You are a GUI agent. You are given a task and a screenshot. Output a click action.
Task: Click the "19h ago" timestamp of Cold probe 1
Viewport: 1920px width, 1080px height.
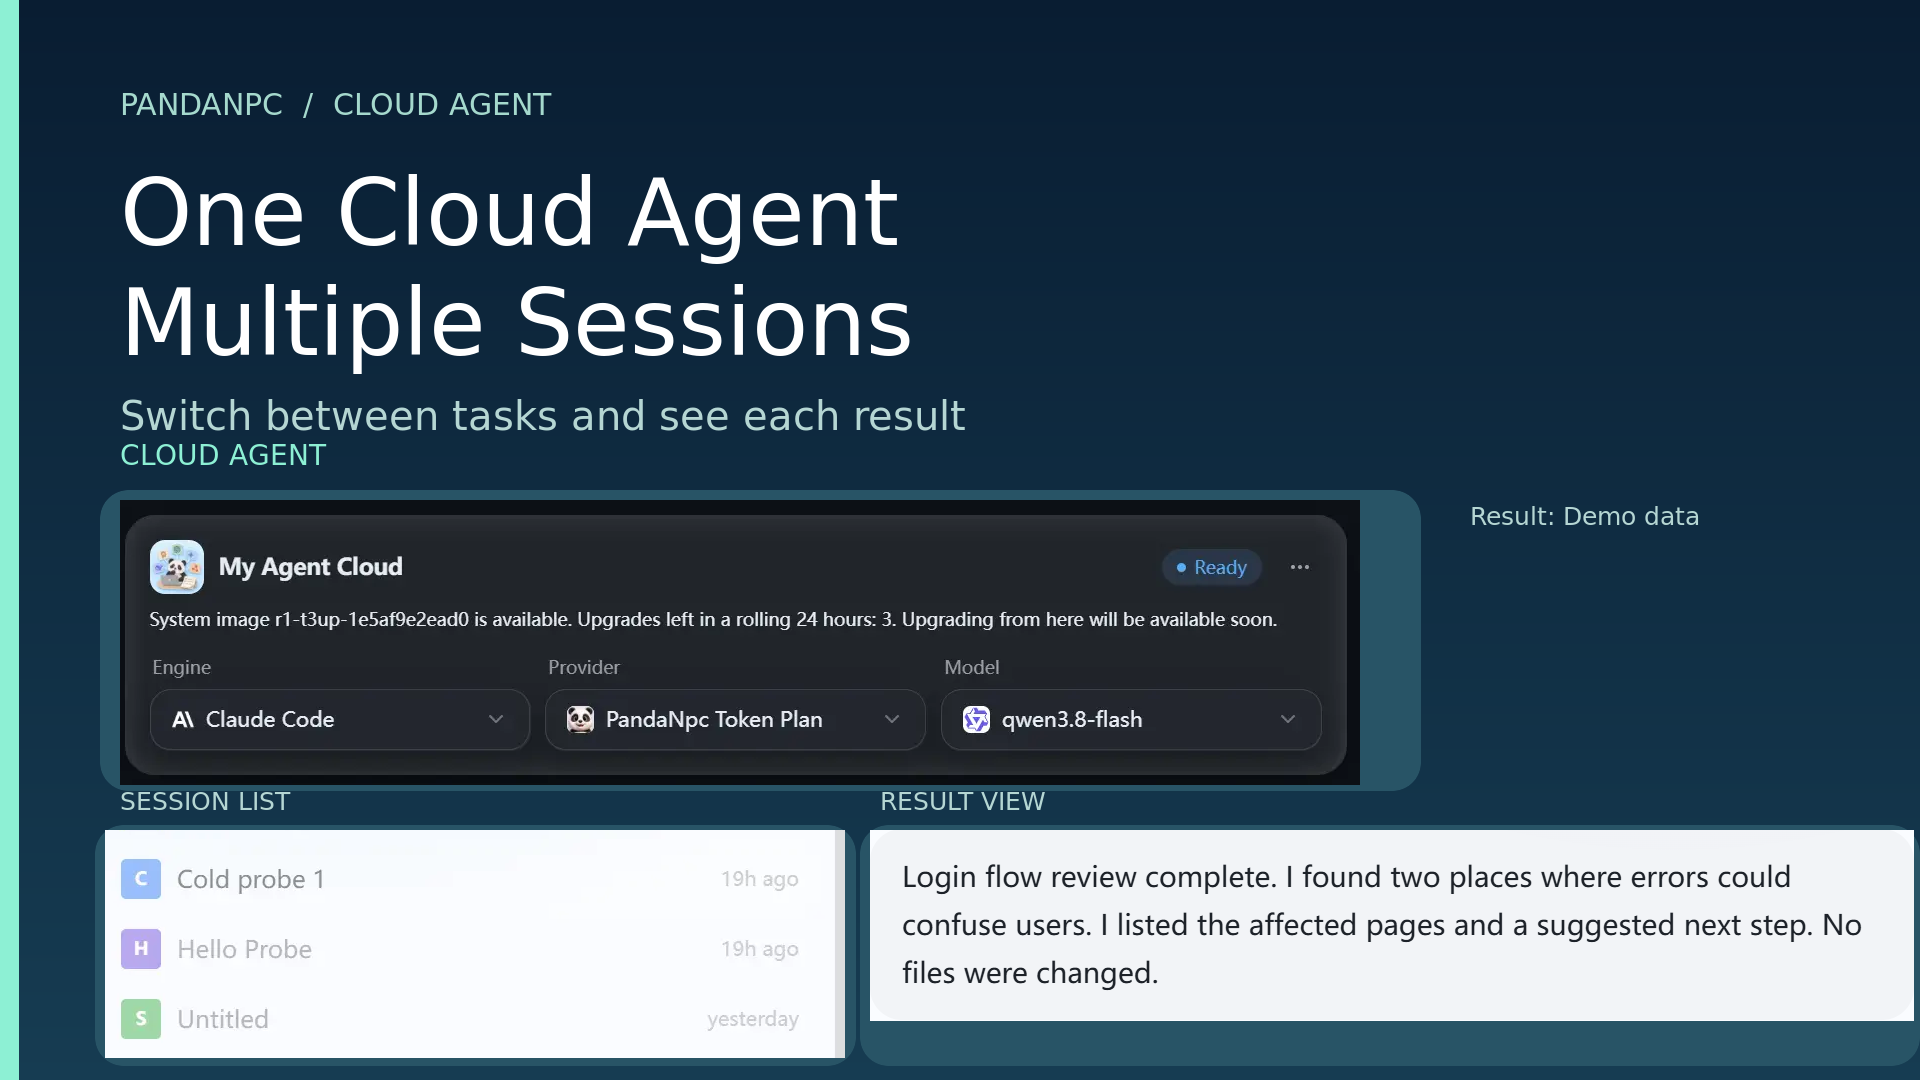pos(760,879)
